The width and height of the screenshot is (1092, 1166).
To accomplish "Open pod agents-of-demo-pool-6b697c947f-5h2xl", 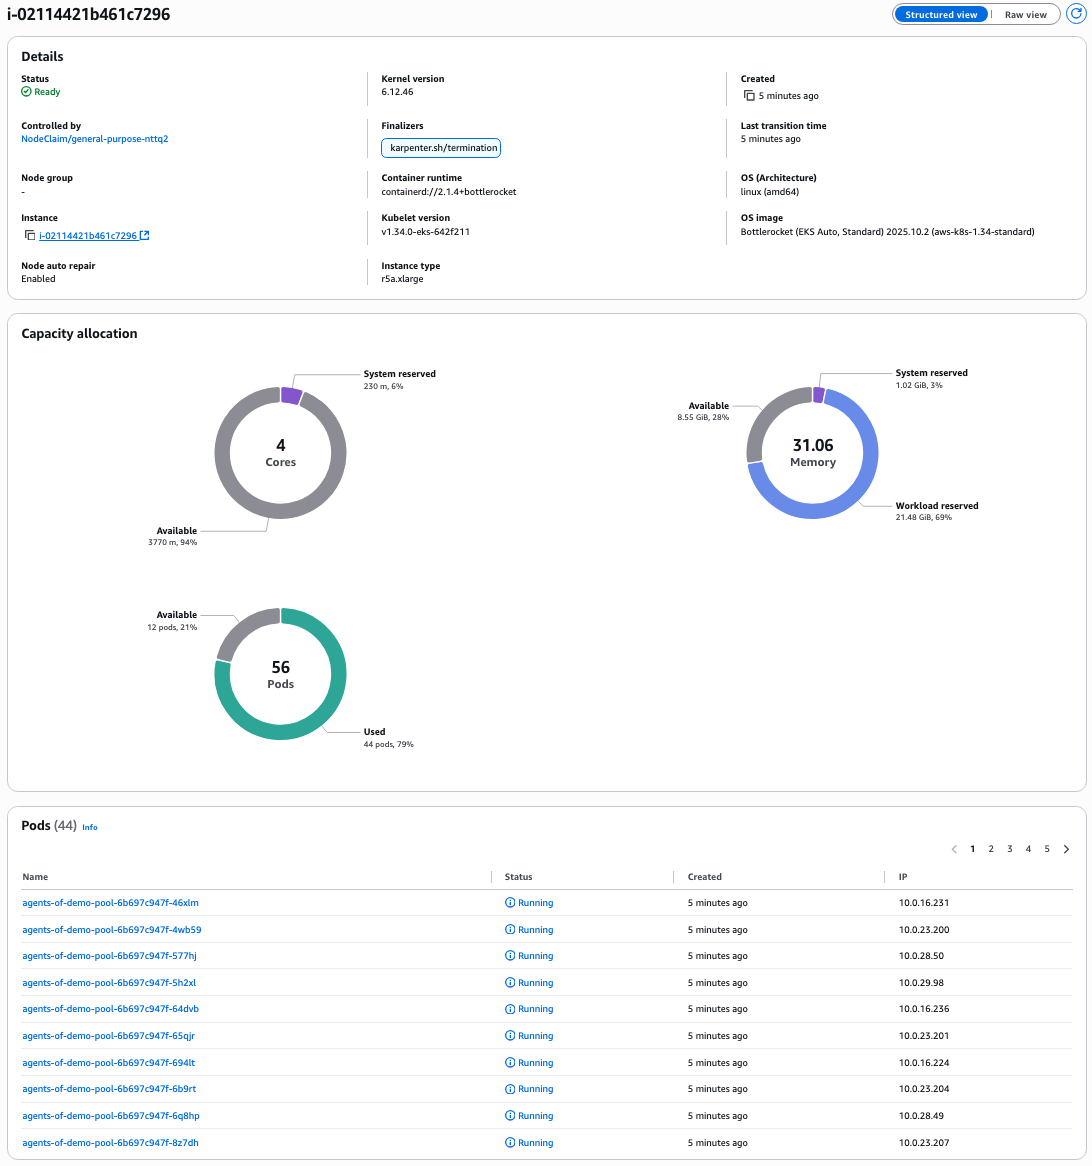I will [110, 982].
